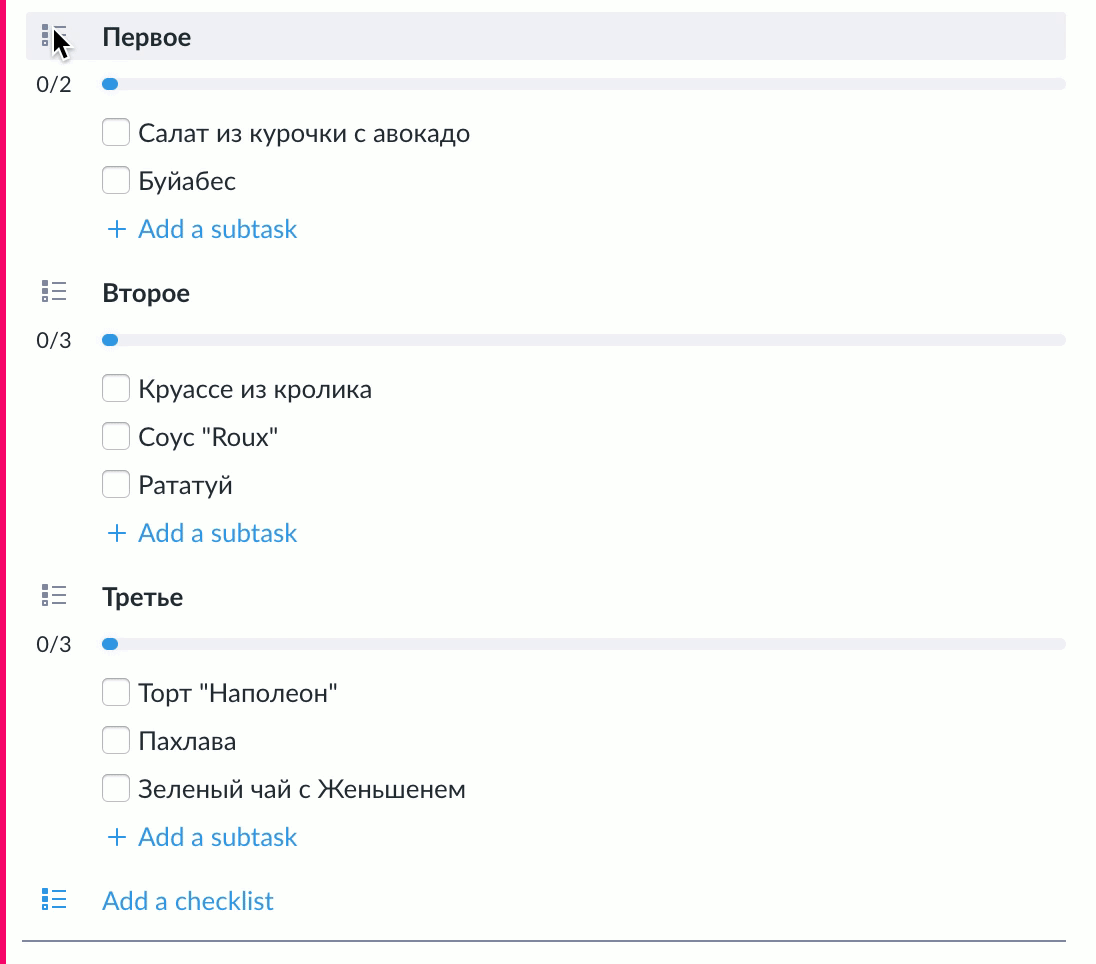Click the Зеленый чай с Женьшенем subtask text
Viewport: 1096px width, 964px height.
(x=302, y=789)
